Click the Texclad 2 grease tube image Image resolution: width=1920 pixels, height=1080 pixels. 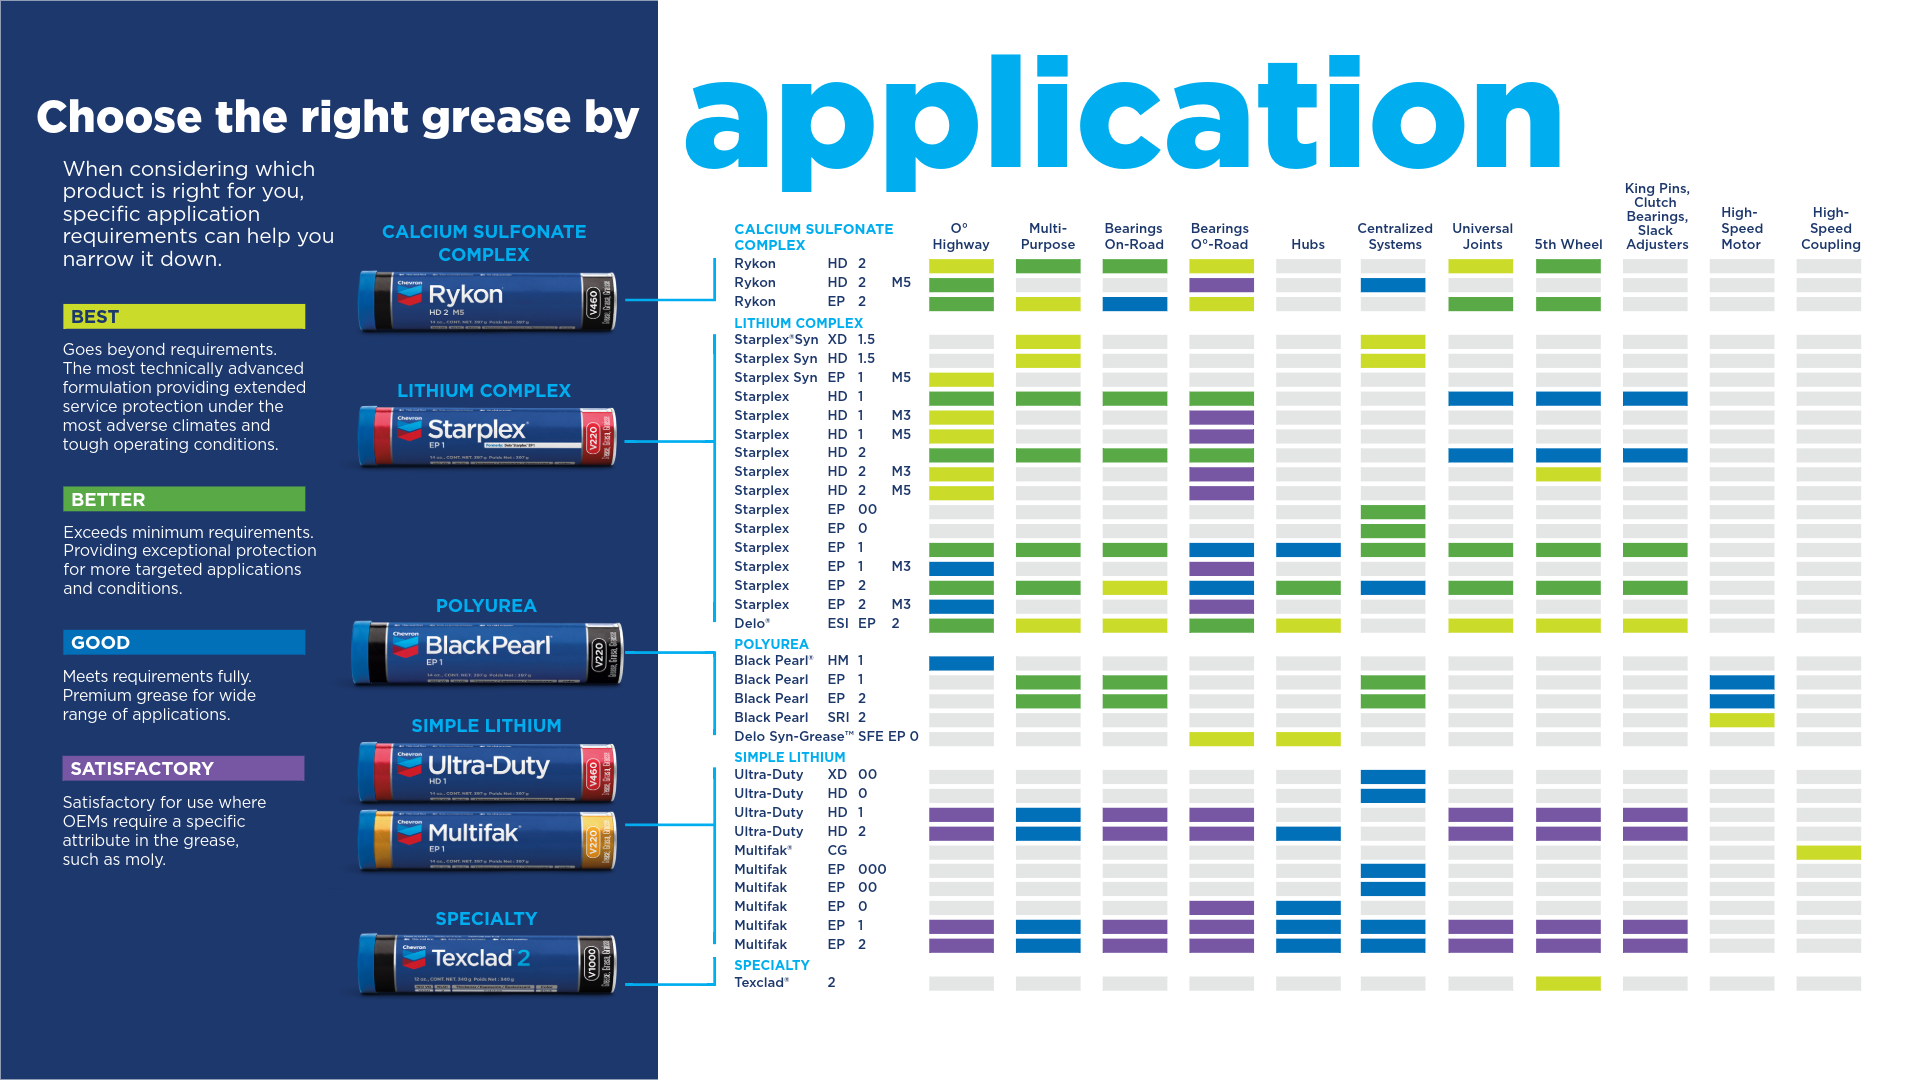(x=487, y=963)
